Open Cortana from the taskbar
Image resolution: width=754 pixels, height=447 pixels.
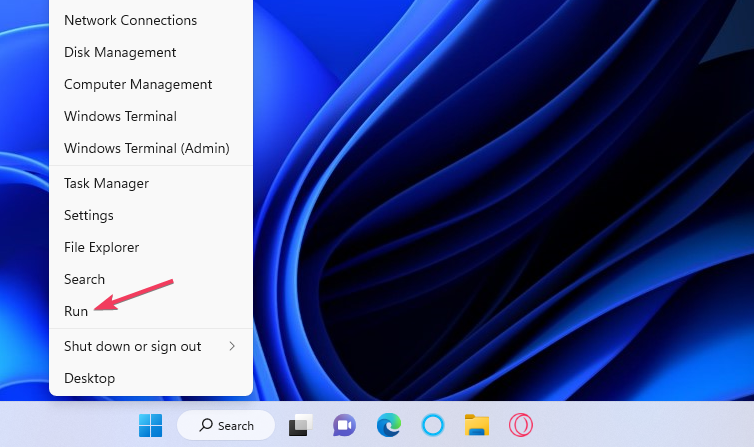pyautogui.click(x=433, y=425)
